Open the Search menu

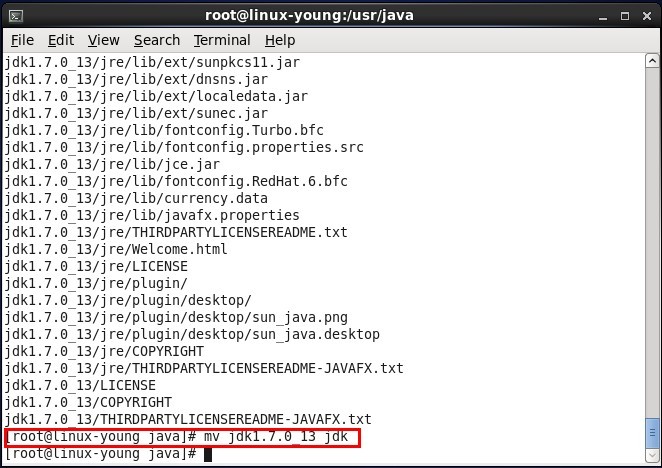157,40
